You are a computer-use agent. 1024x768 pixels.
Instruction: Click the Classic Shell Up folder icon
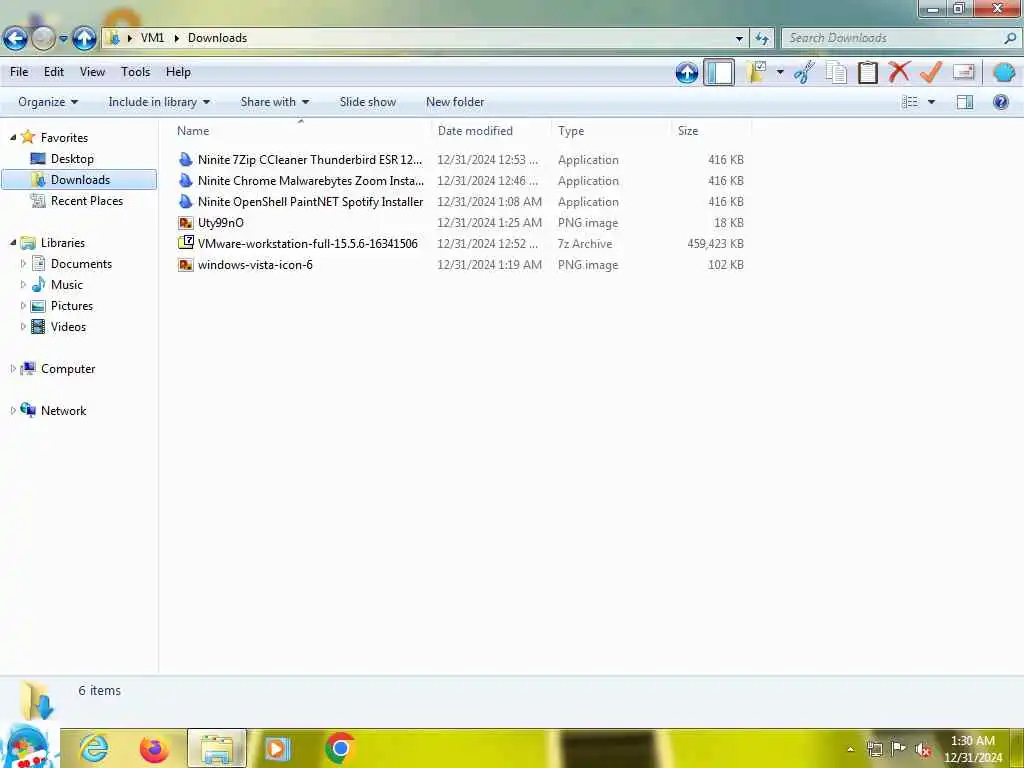pyautogui.click(x=686, y=72)
